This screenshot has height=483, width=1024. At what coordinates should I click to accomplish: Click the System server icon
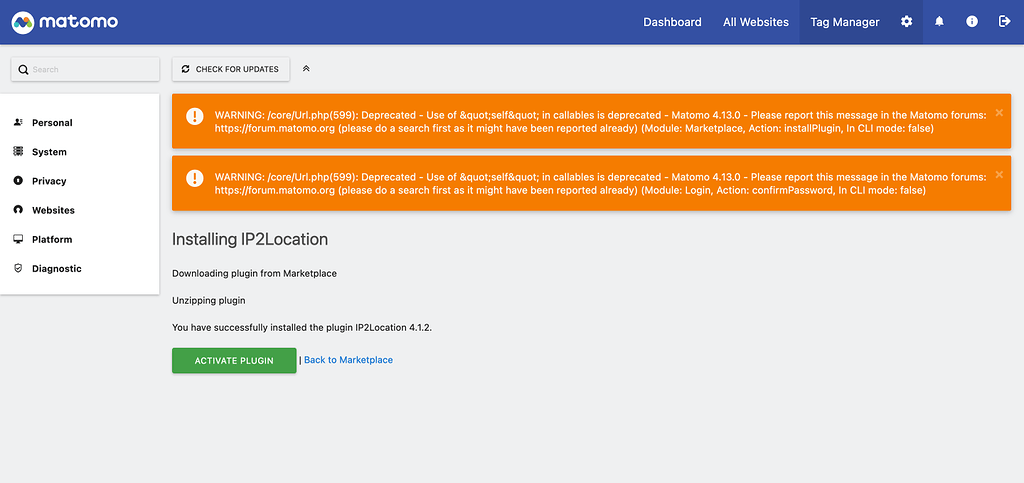coord(18,151)
